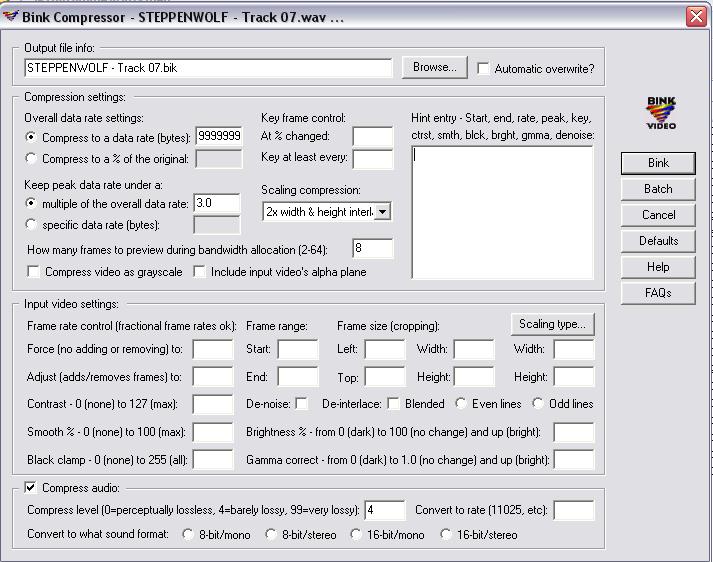Choose 16-bit/mono sound format
713x562 pixels.
(x=356, y=534)
